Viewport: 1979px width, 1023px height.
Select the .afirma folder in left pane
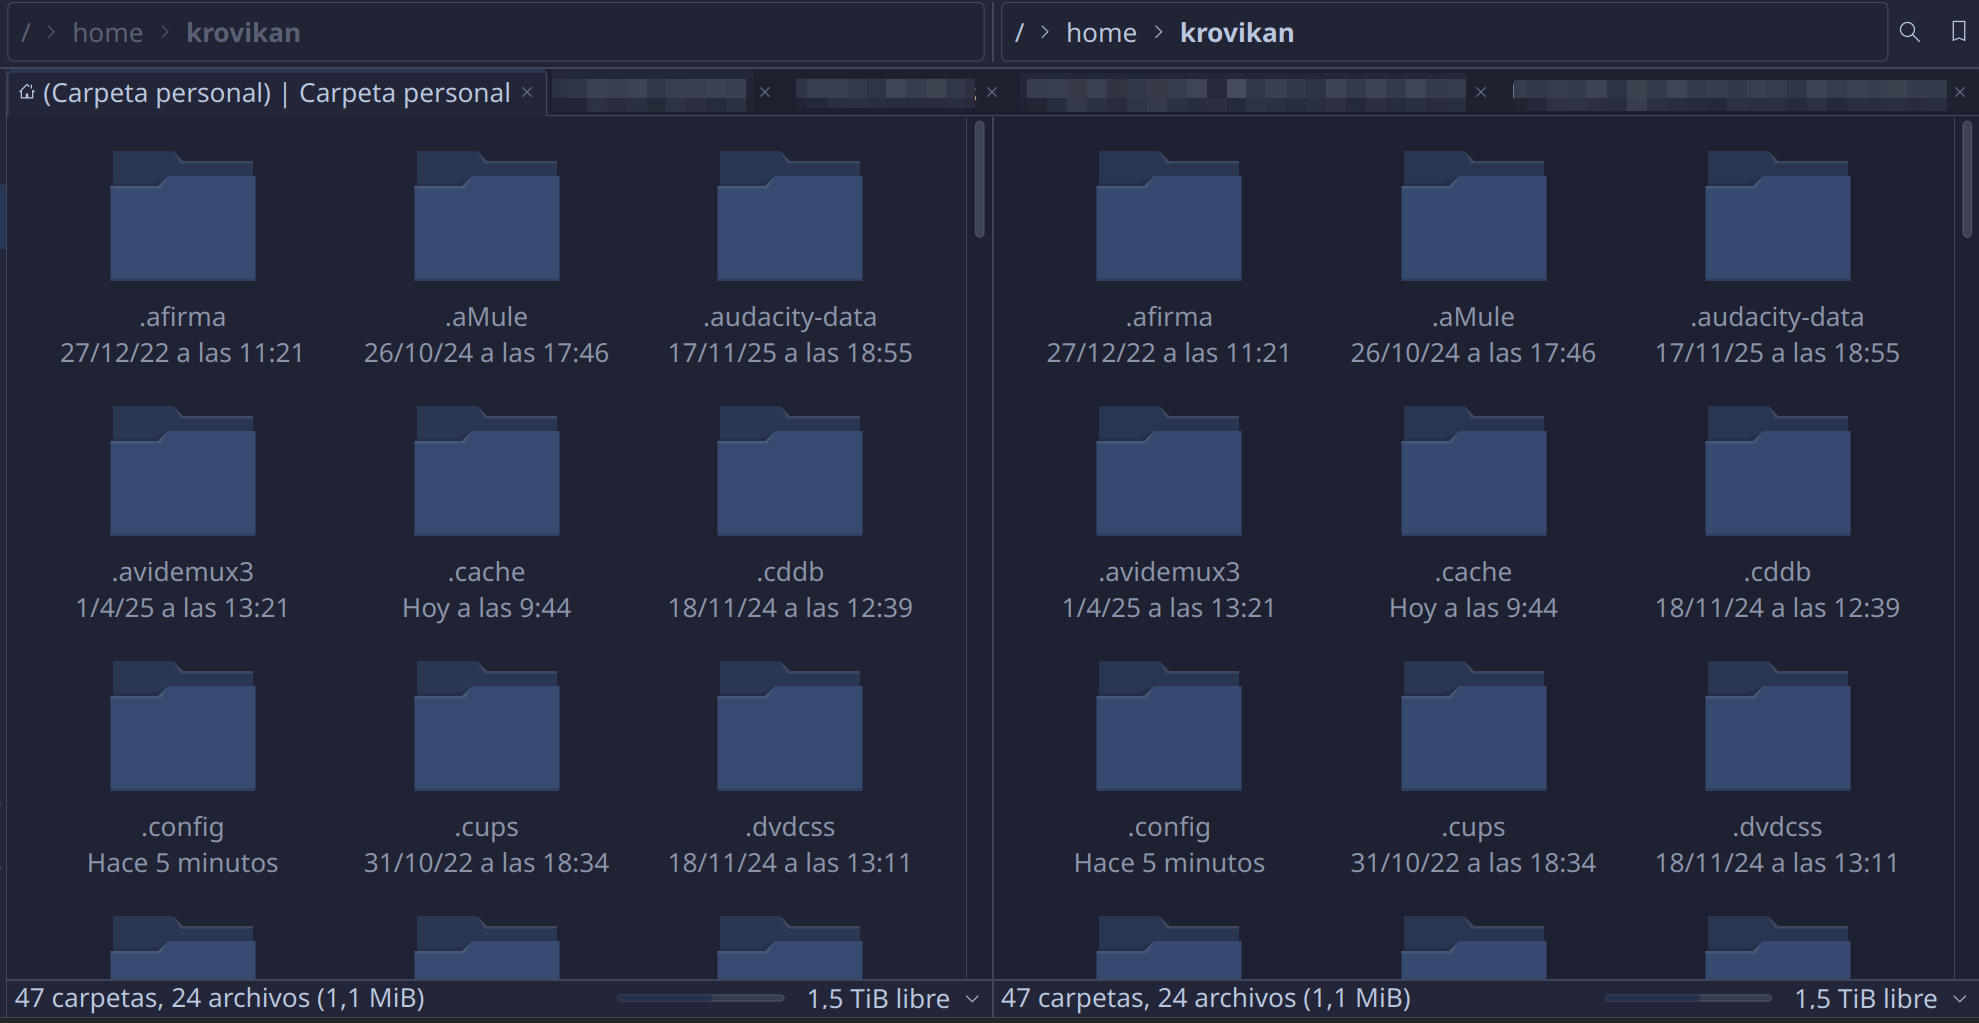click(182, 218)
